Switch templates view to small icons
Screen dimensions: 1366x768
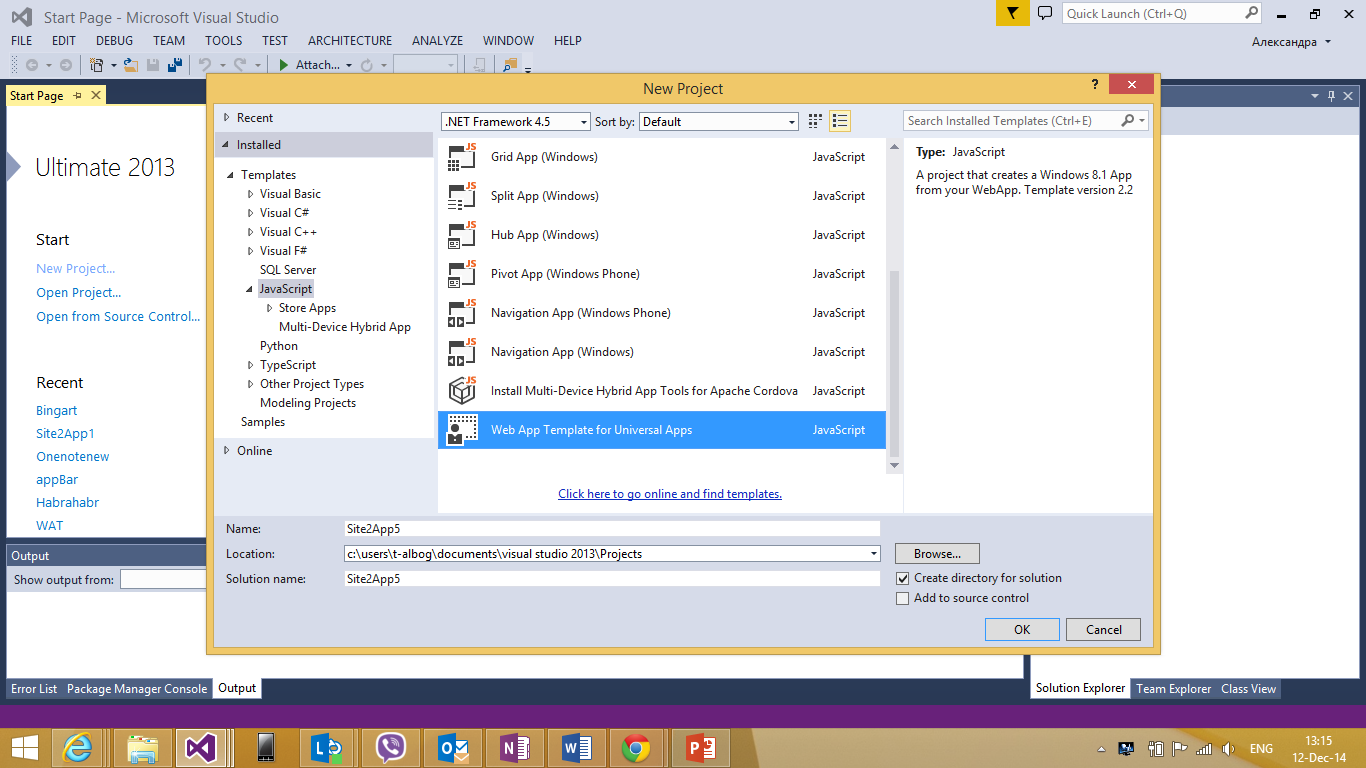(x=815, y=121)
